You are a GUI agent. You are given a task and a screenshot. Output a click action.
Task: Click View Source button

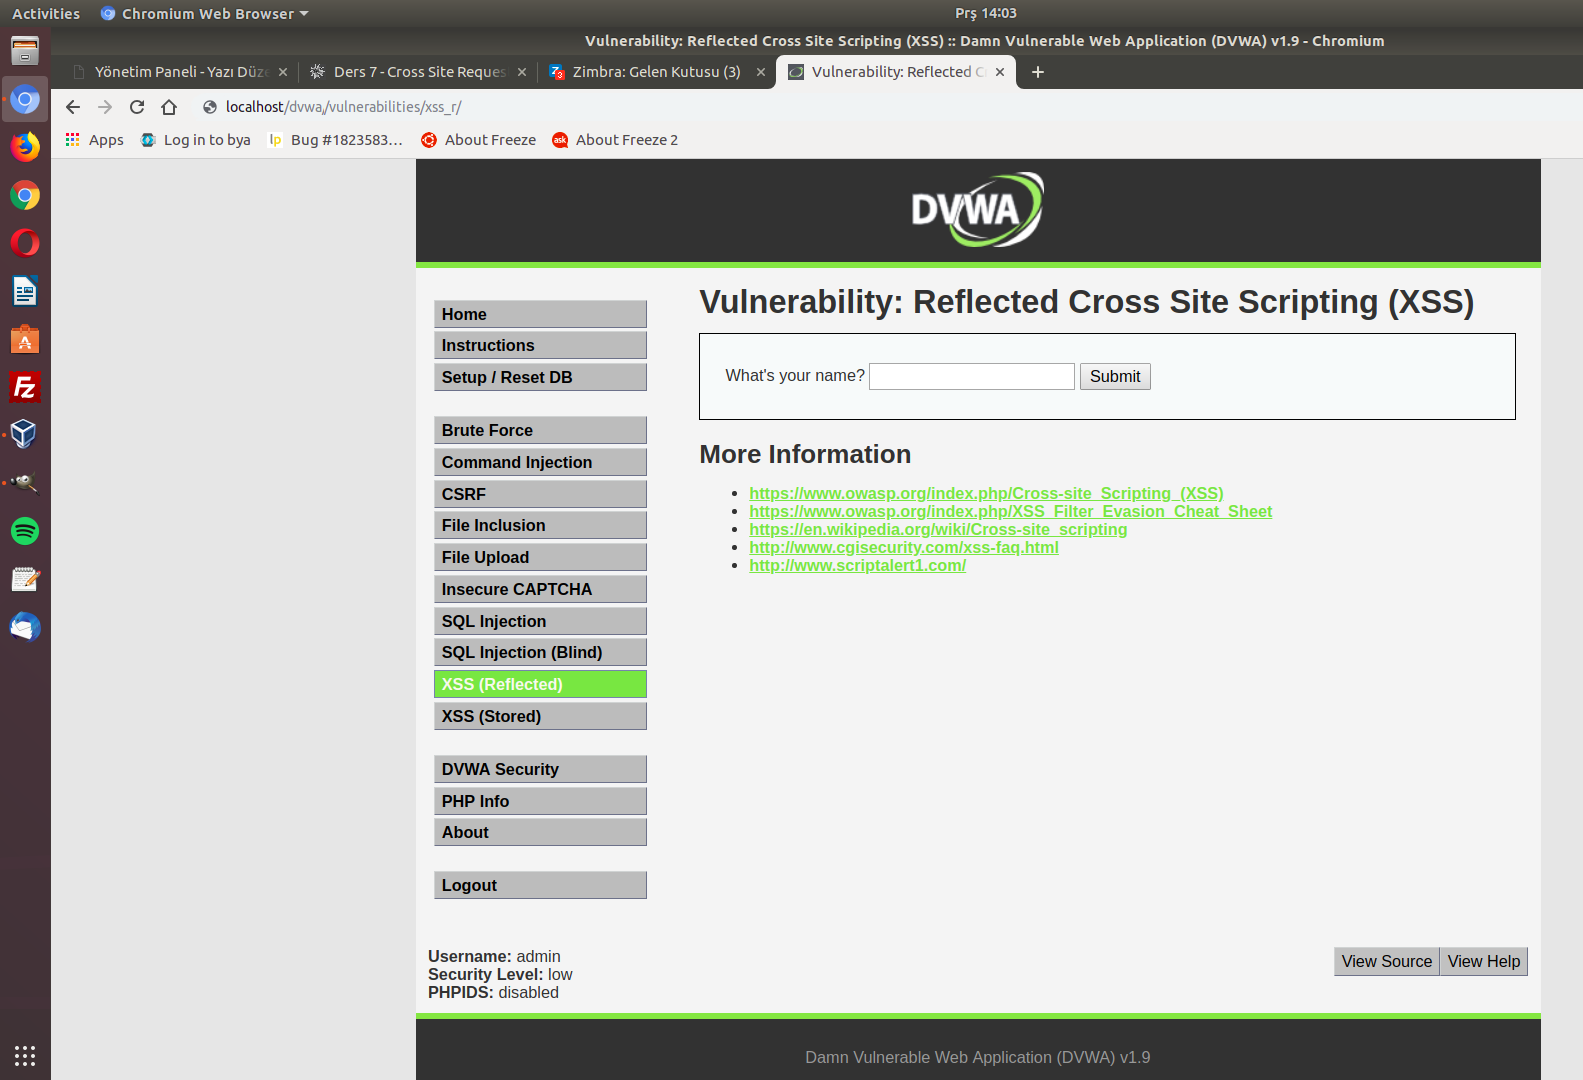point(1387,961)
